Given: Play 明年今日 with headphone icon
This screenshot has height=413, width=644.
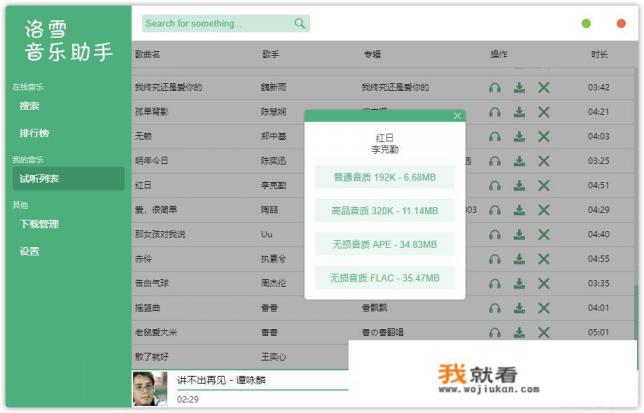Looking at the screenshot, I should (x=495, y=161).
